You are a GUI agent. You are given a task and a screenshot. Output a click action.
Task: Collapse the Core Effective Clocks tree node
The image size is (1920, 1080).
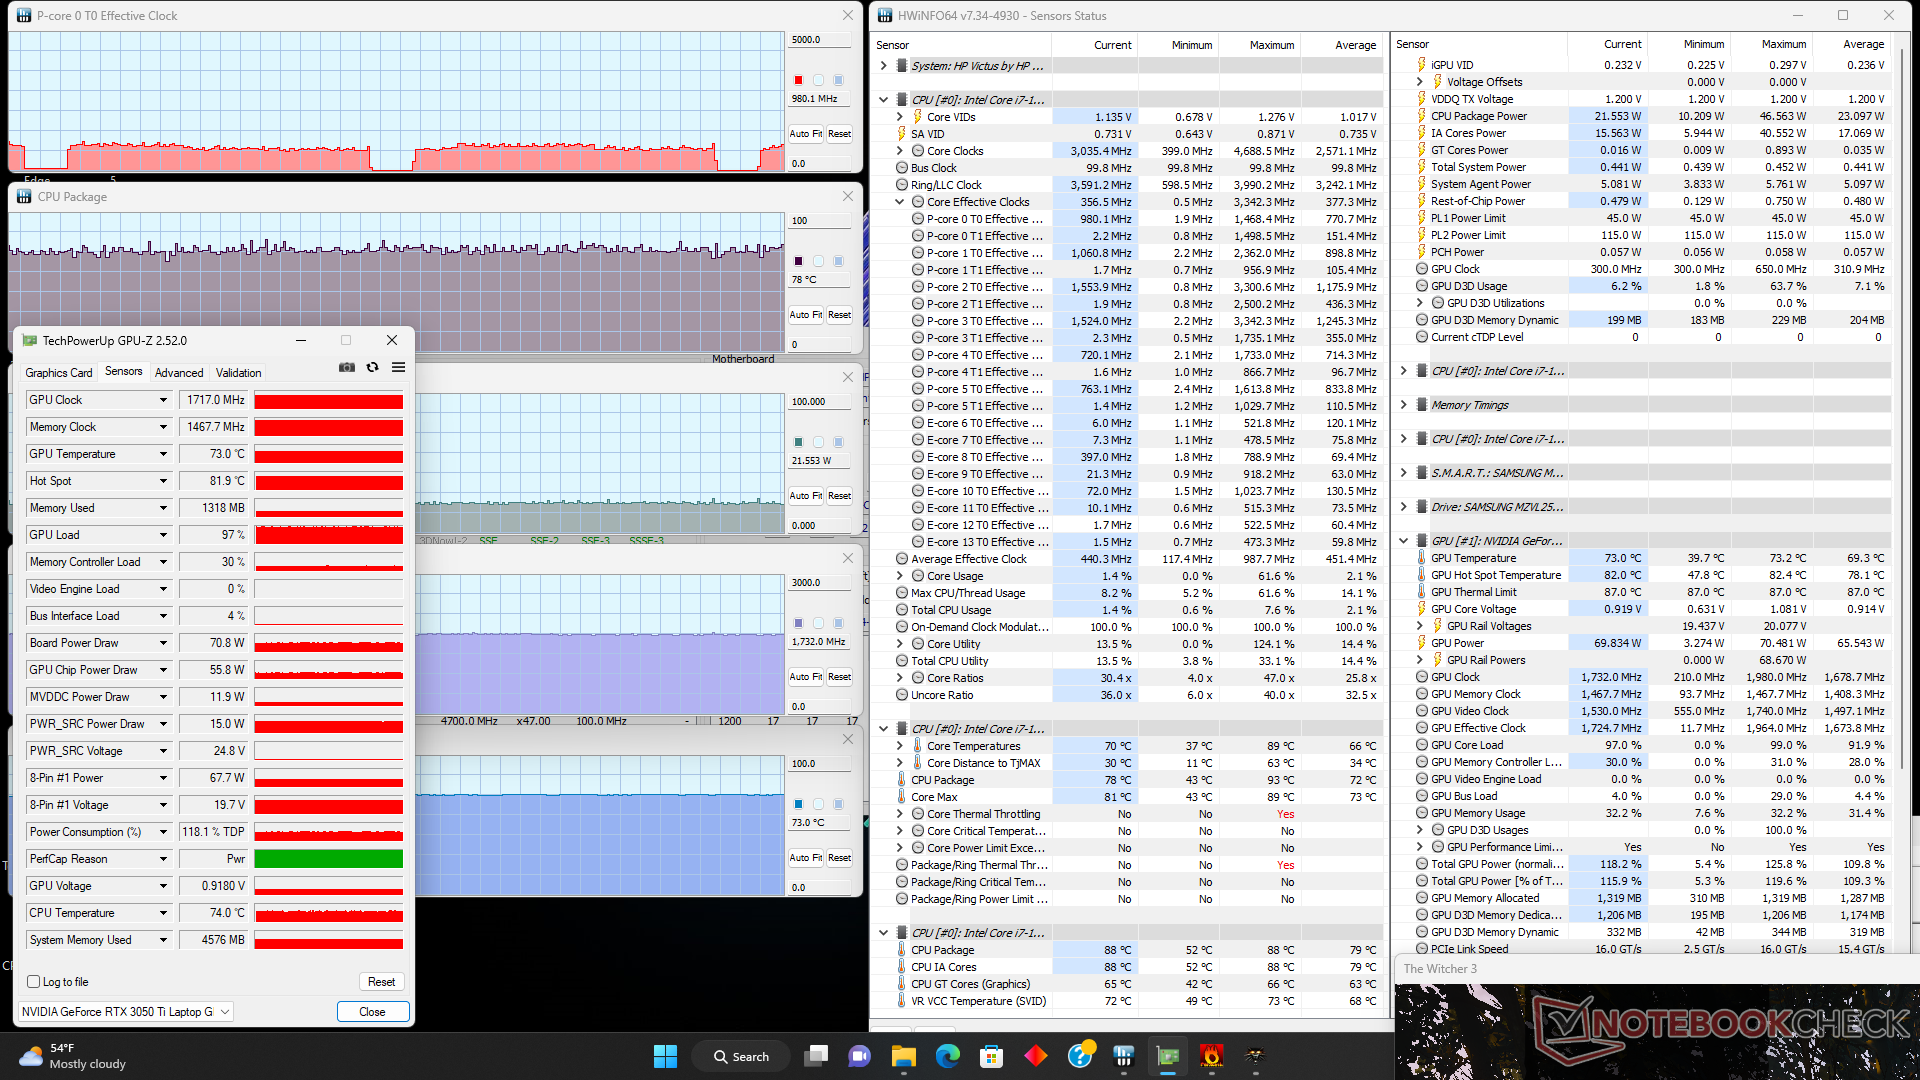click(899, 202)
